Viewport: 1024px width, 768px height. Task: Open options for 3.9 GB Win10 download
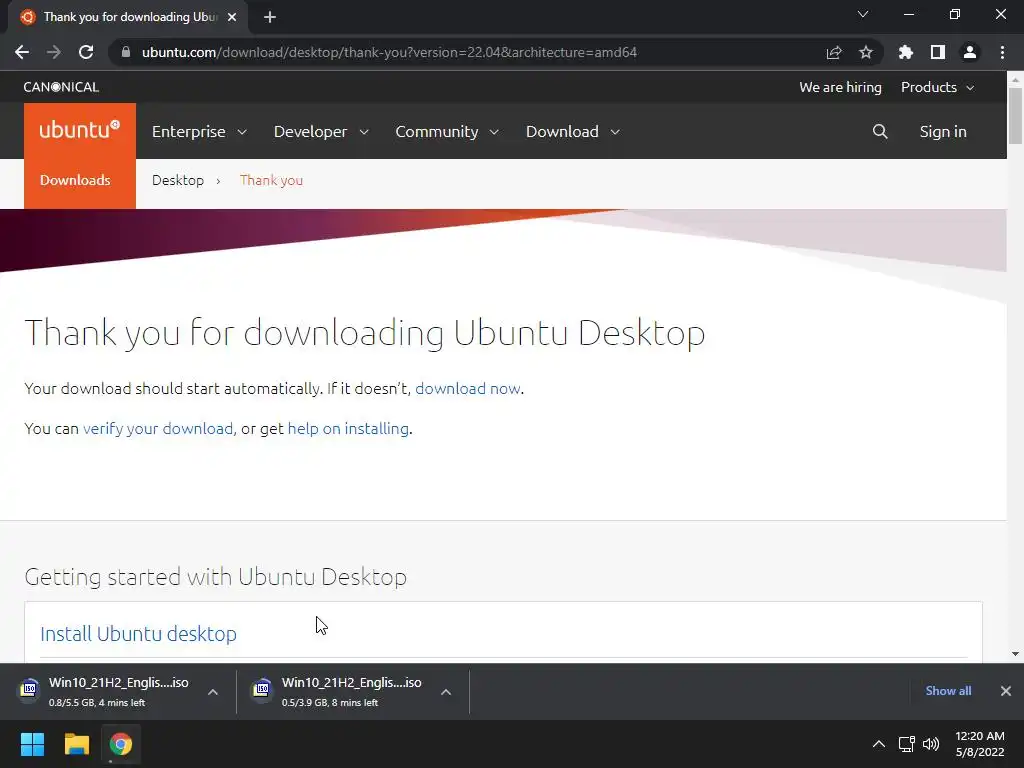point(446,692)
